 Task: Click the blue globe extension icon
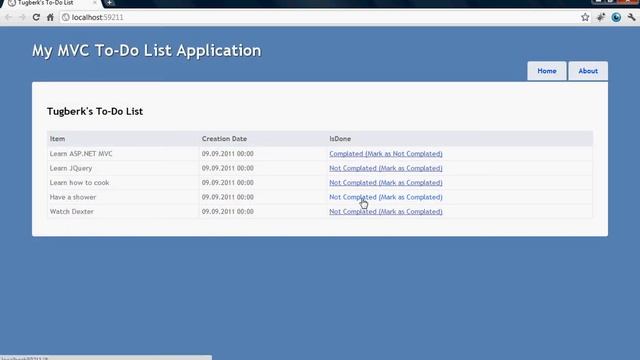coord(616,17)
